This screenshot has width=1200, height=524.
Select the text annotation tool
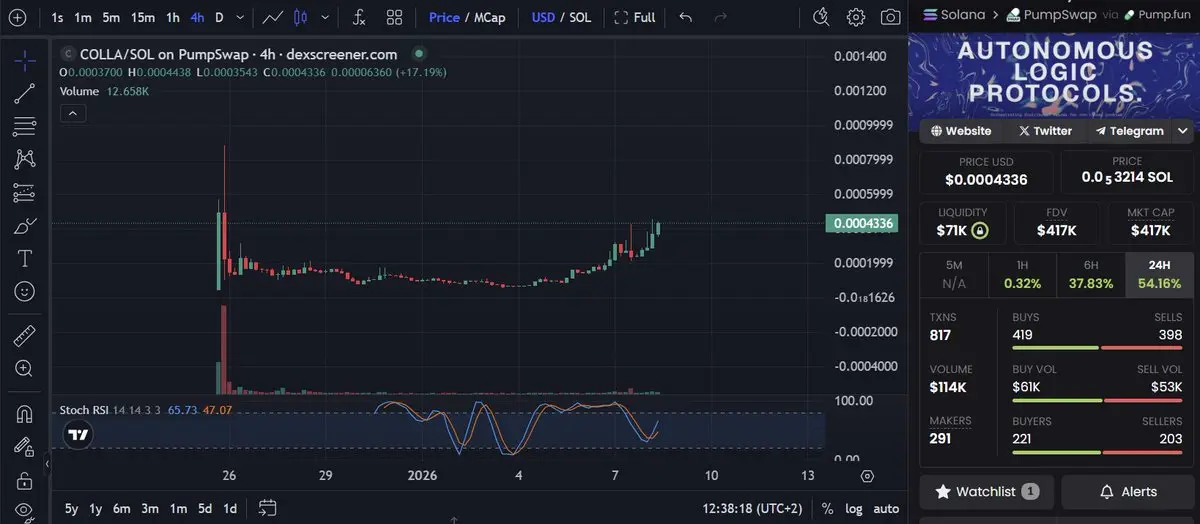click(x=25, y=258)
